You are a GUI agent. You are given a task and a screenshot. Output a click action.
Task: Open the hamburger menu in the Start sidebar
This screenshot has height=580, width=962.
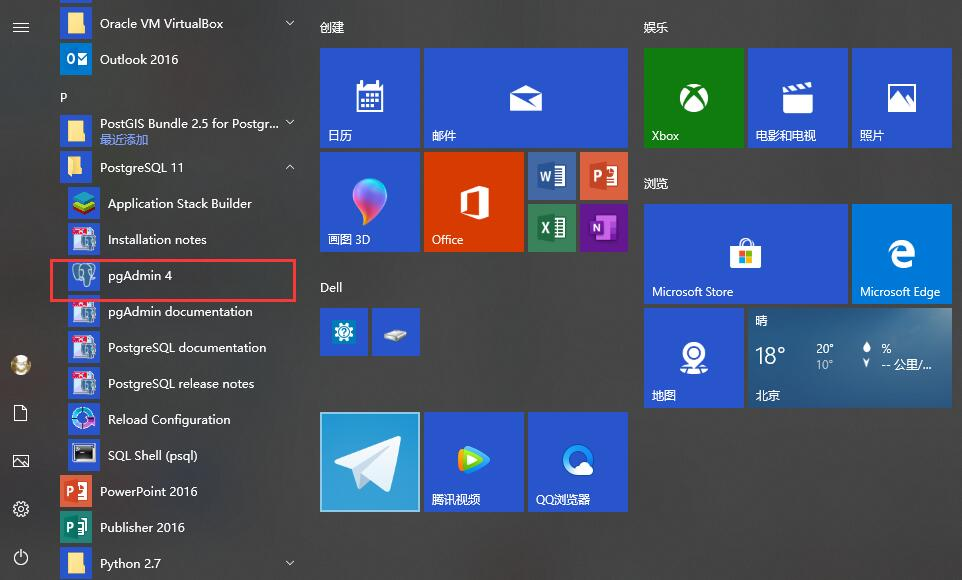(x=21, y=27)
